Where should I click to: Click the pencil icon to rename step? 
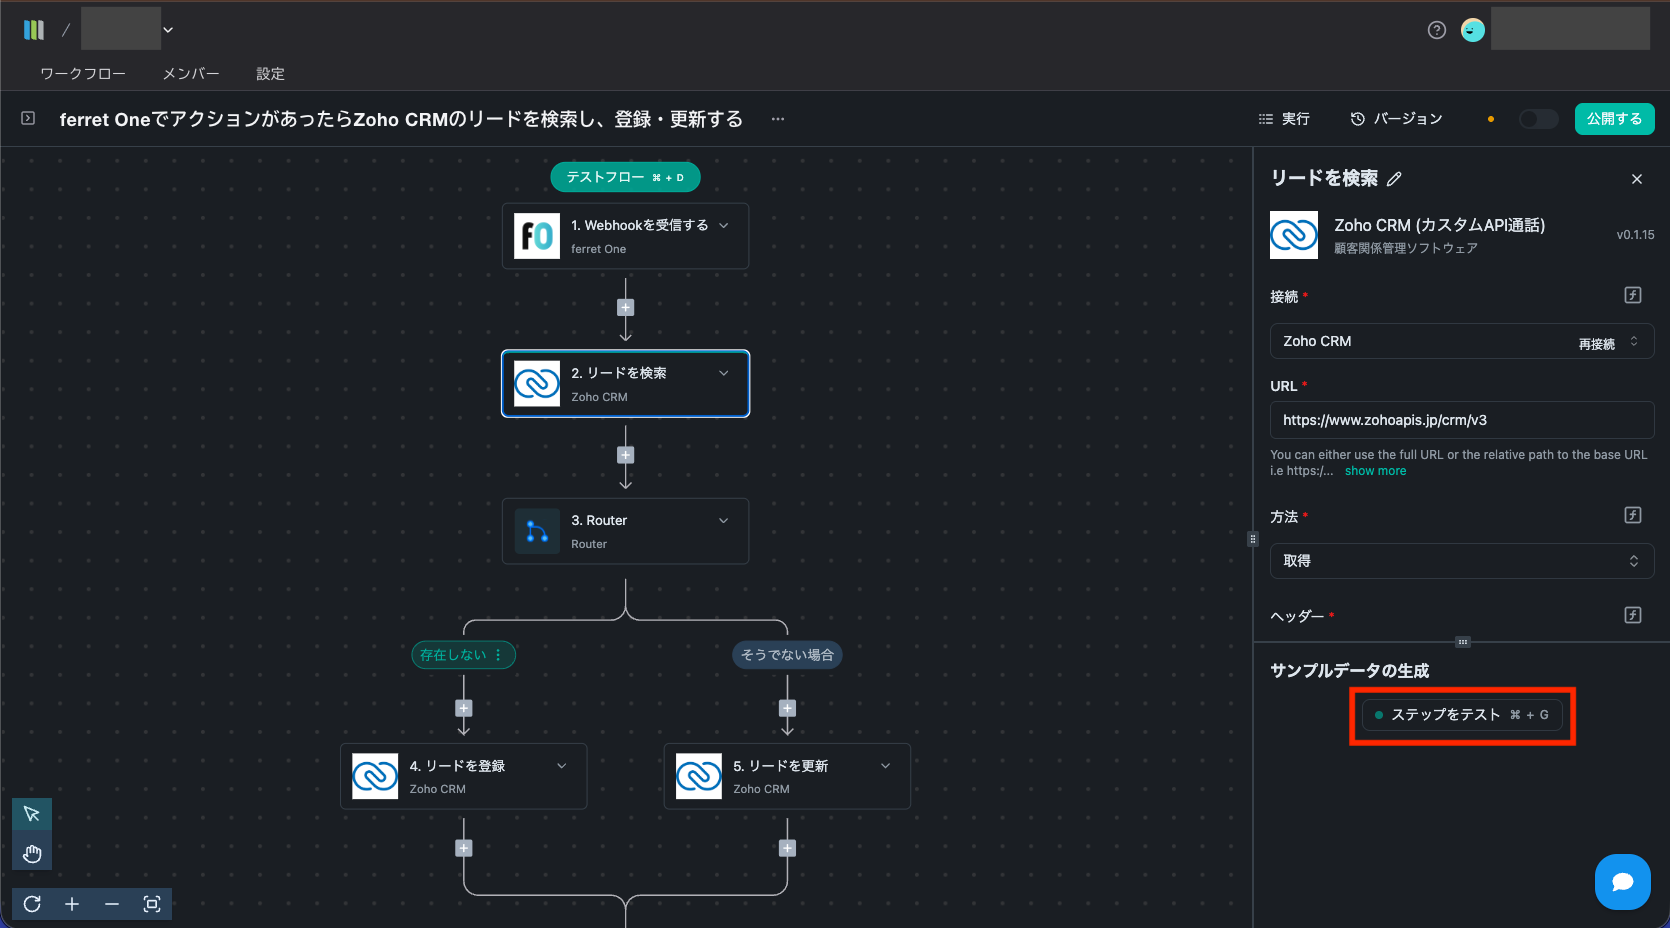click(1394, 179)
